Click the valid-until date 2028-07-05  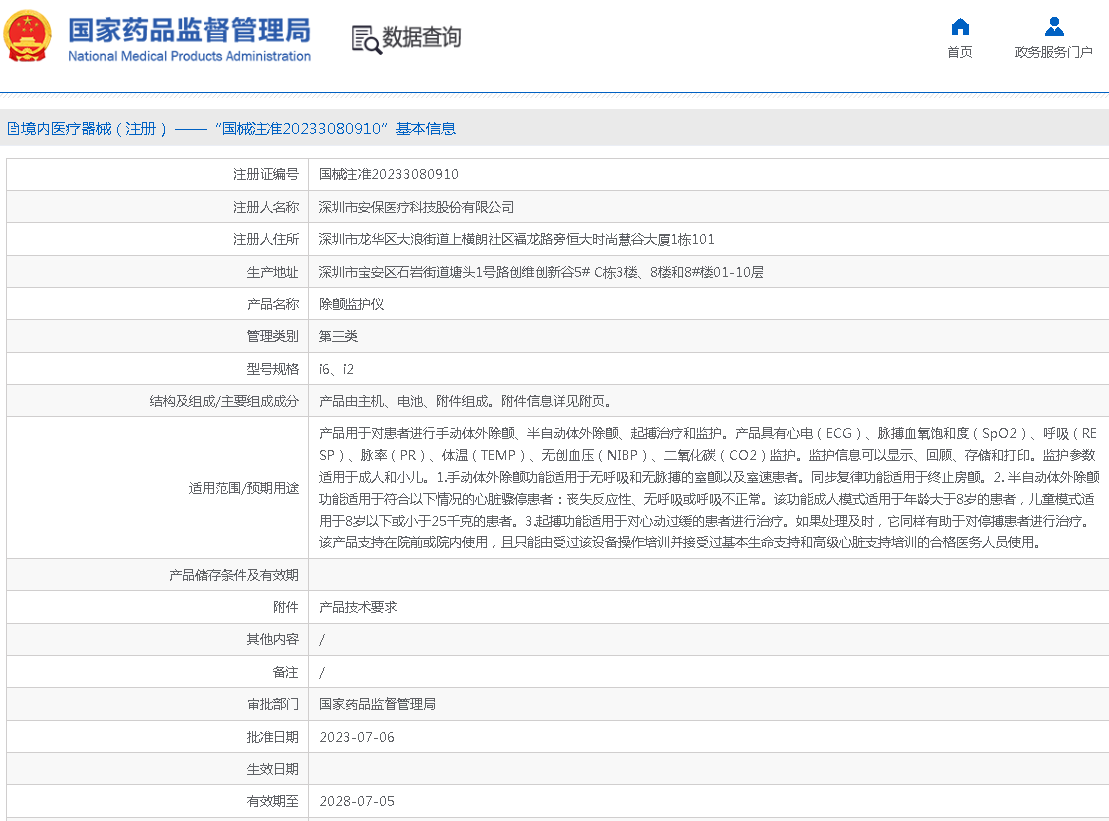[x=357, y=801]
